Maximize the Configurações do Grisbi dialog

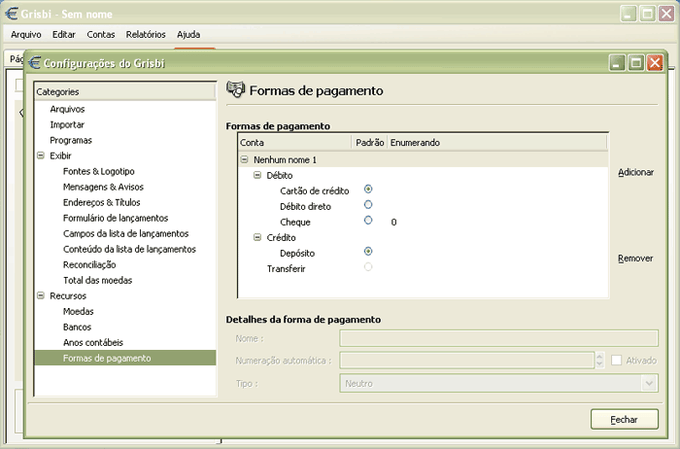[636, 63]
